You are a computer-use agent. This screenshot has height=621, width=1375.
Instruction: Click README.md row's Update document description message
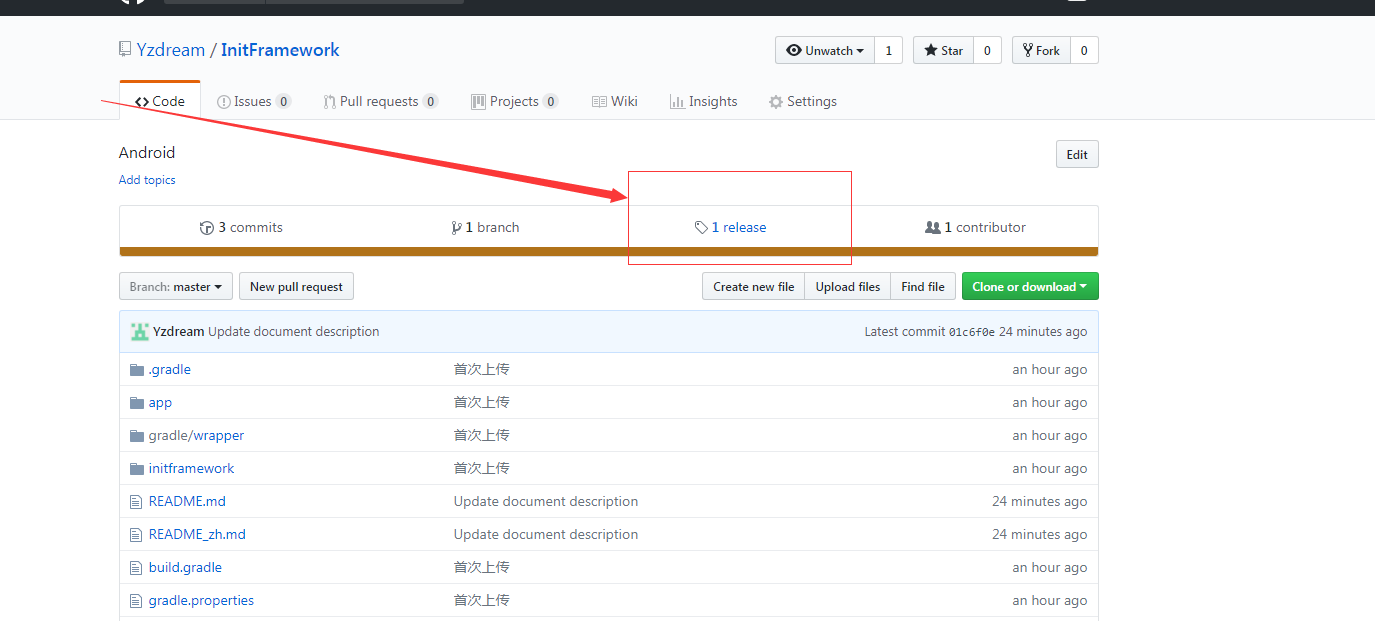(x=546, y=502)
